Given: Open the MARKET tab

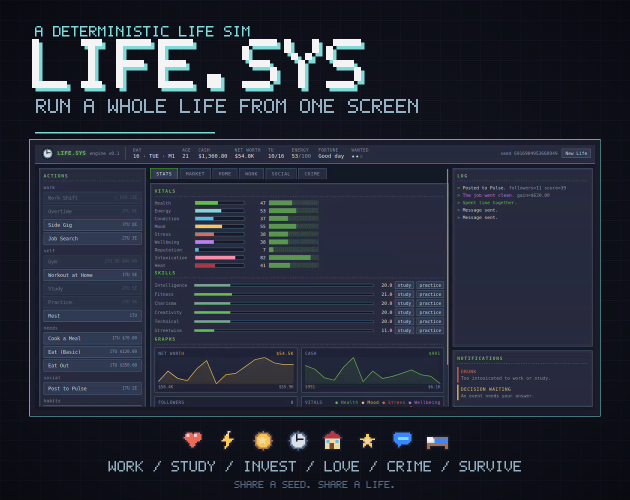Looking at the screenshot, I should (x=195, y=174).
